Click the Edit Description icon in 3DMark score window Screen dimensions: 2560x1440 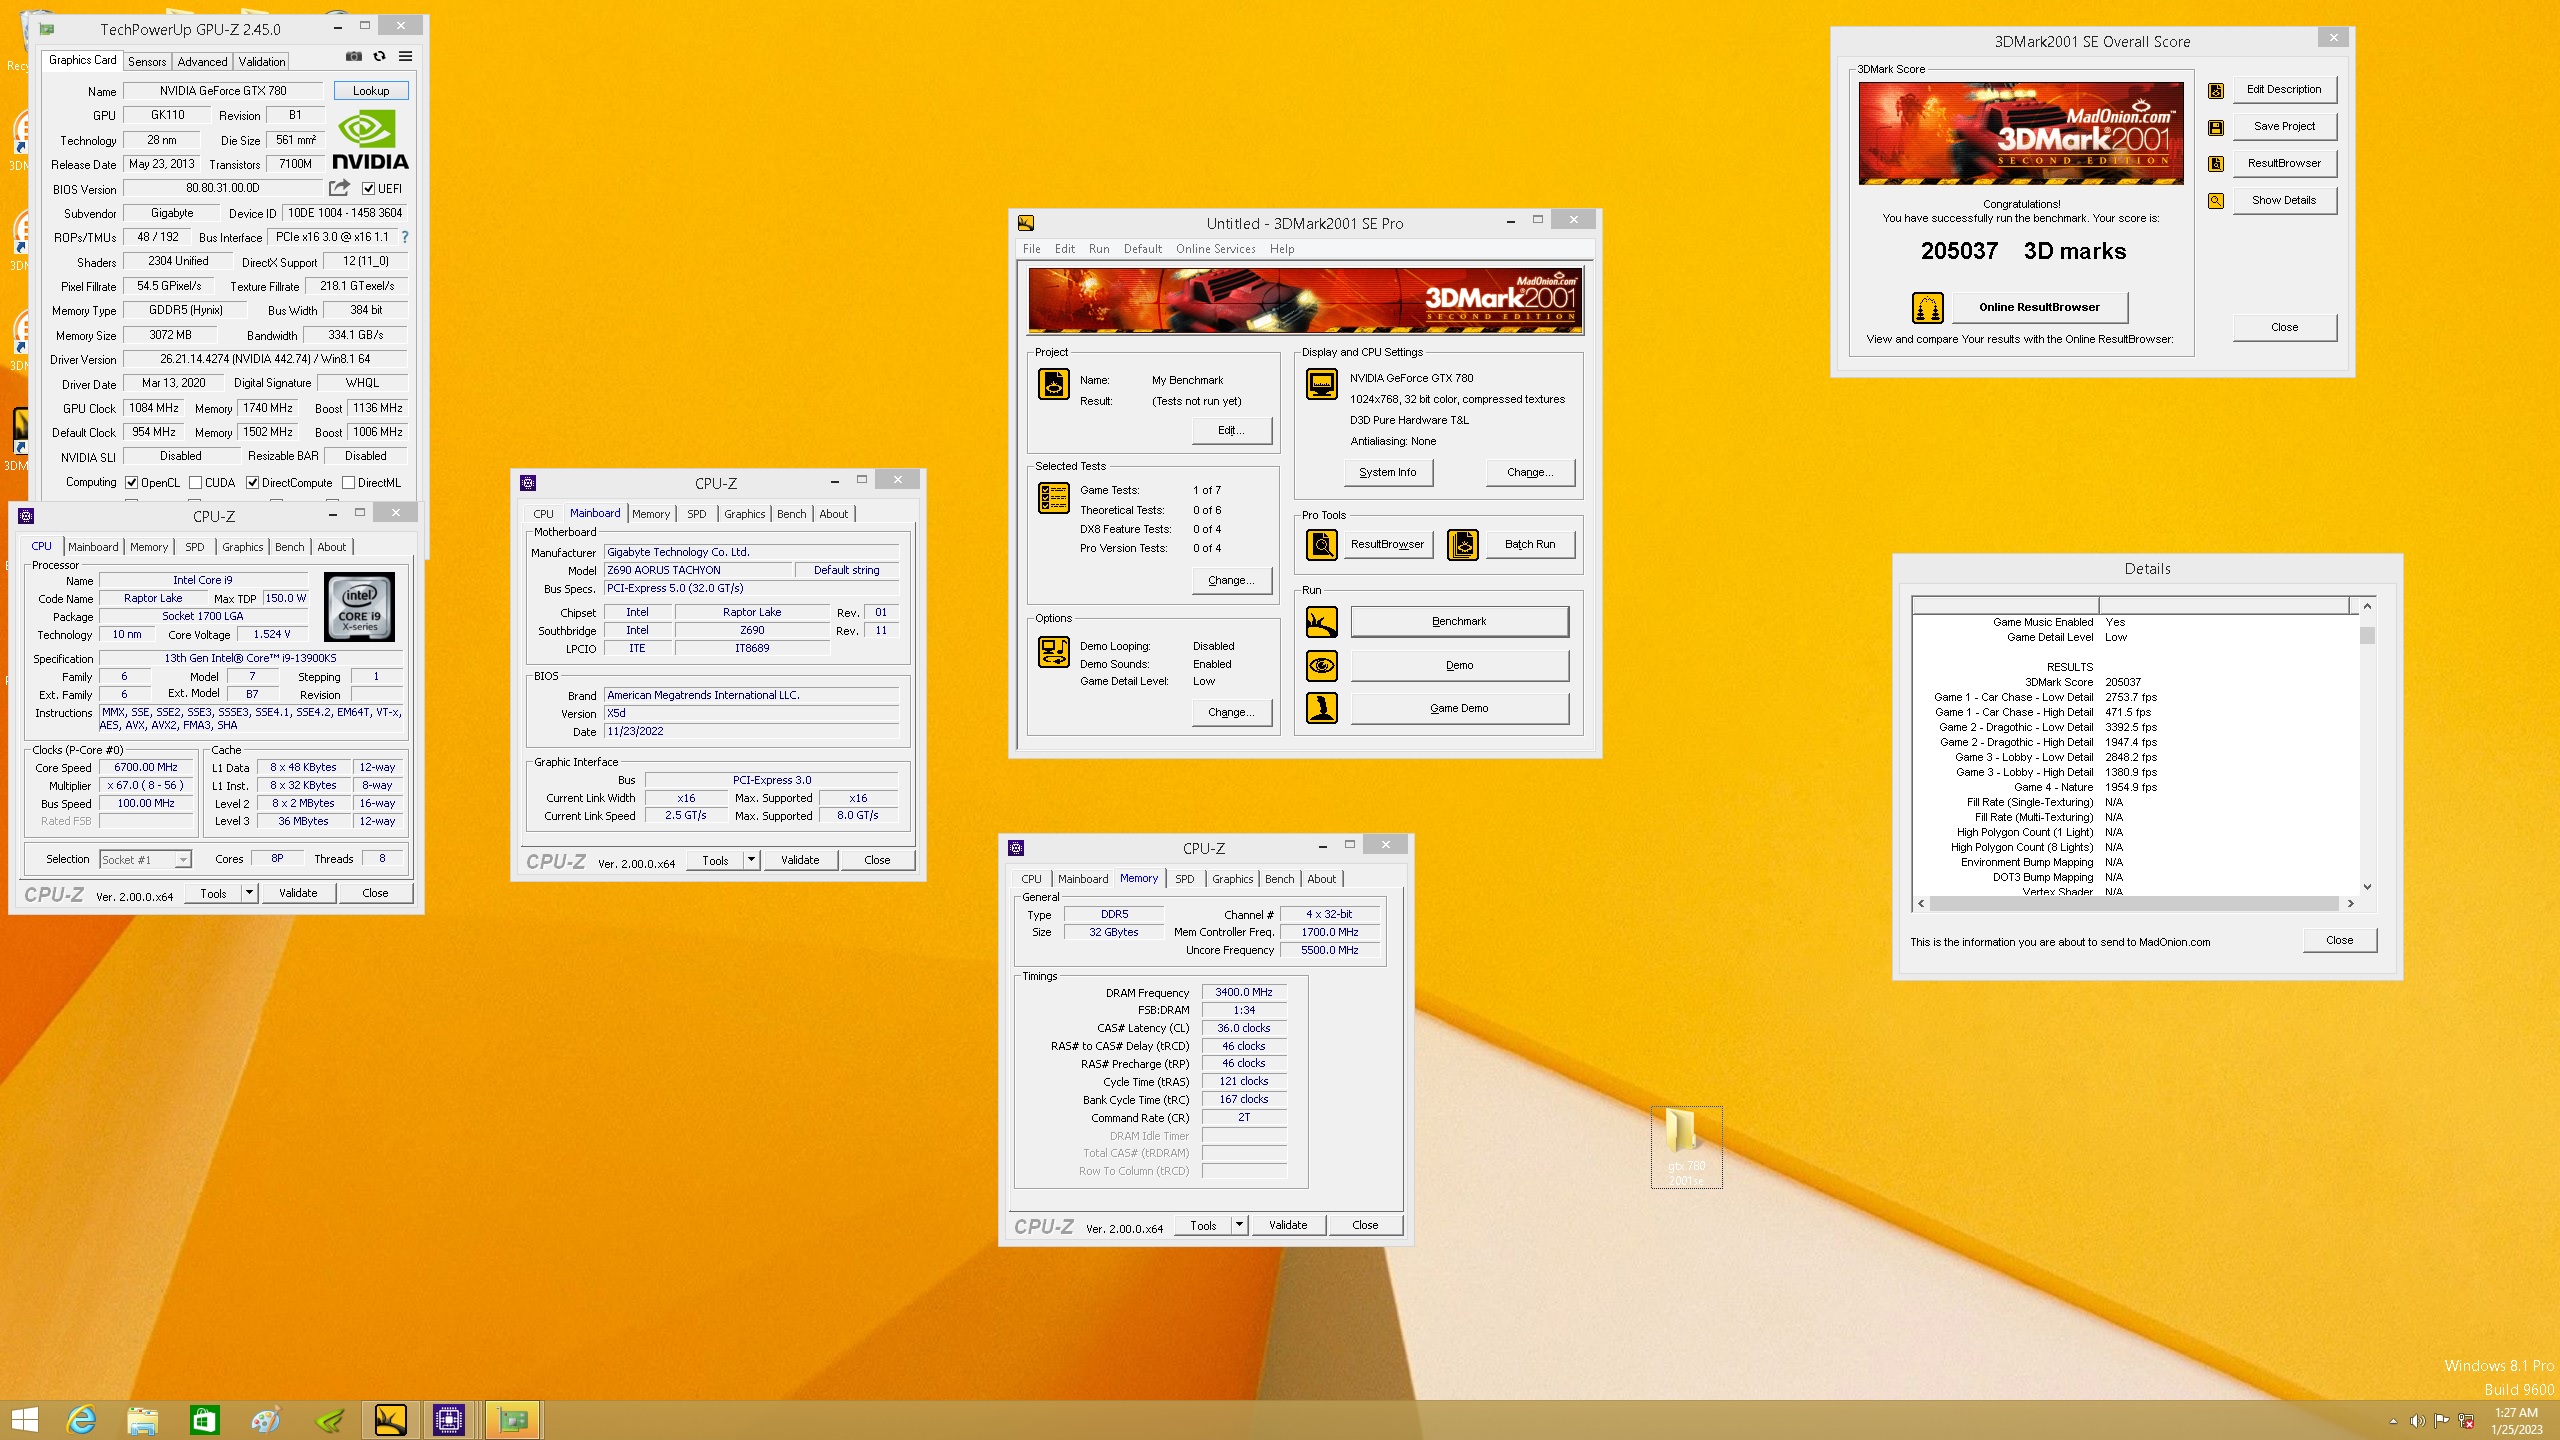tap(2216, 90)
